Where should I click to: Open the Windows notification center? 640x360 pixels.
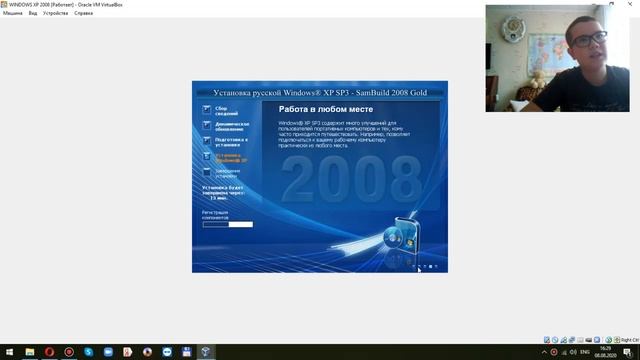point(628,353)
